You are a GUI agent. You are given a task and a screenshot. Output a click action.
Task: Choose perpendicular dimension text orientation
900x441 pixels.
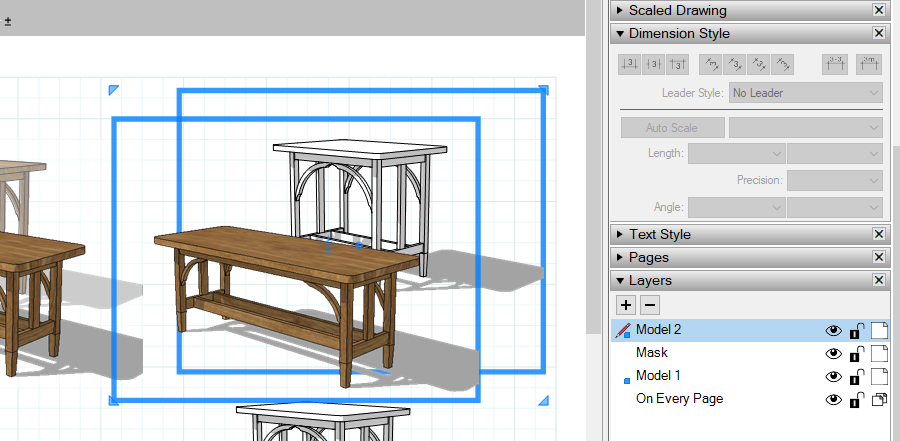(x=782, y=64)
